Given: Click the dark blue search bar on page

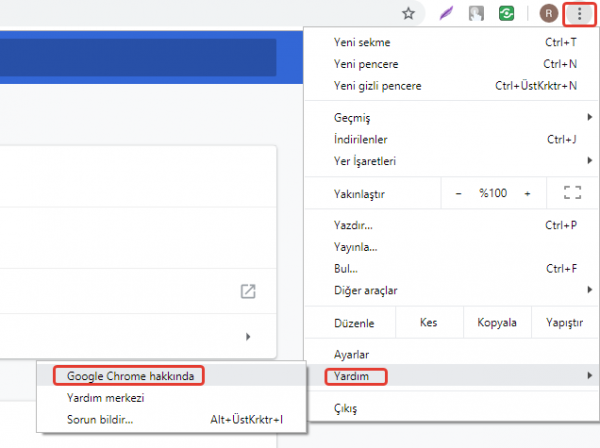Looking at the screenshot, I should click(138, 57).
